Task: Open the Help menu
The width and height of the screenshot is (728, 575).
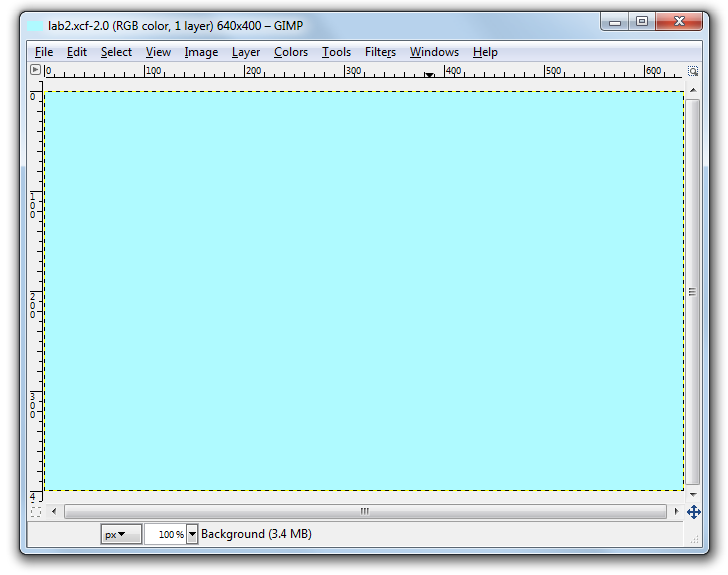Action: click(485, 52)
